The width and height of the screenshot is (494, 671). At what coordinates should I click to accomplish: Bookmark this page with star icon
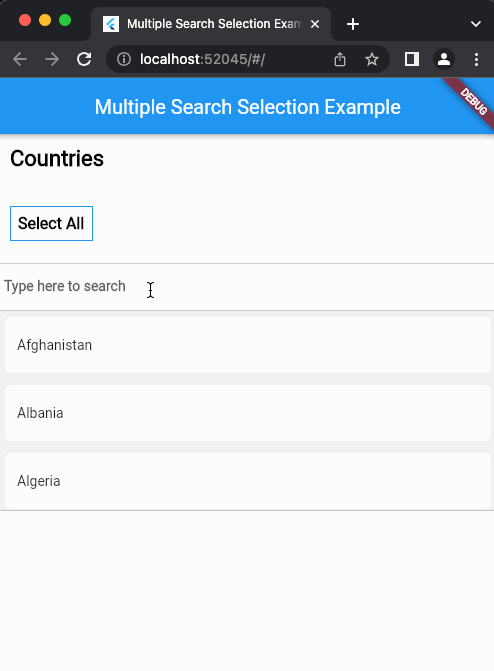click(x=372, y=59)
